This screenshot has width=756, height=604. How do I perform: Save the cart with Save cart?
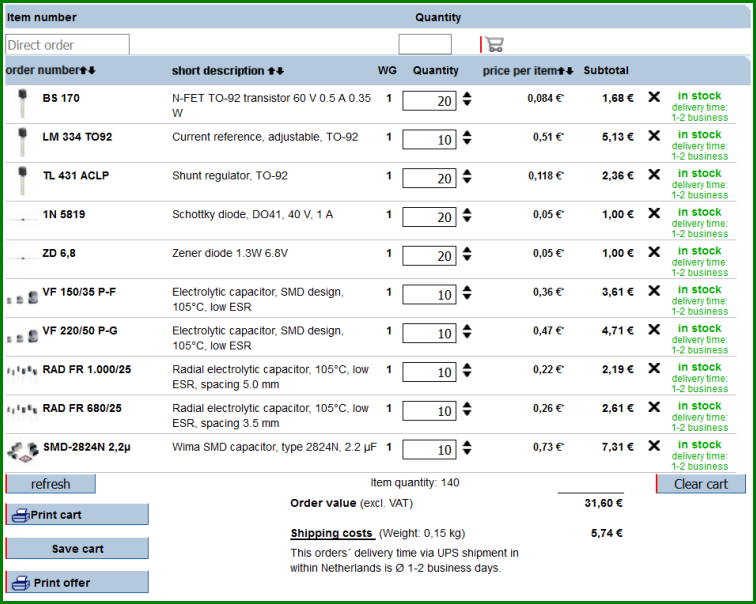(x=77, y=549)
